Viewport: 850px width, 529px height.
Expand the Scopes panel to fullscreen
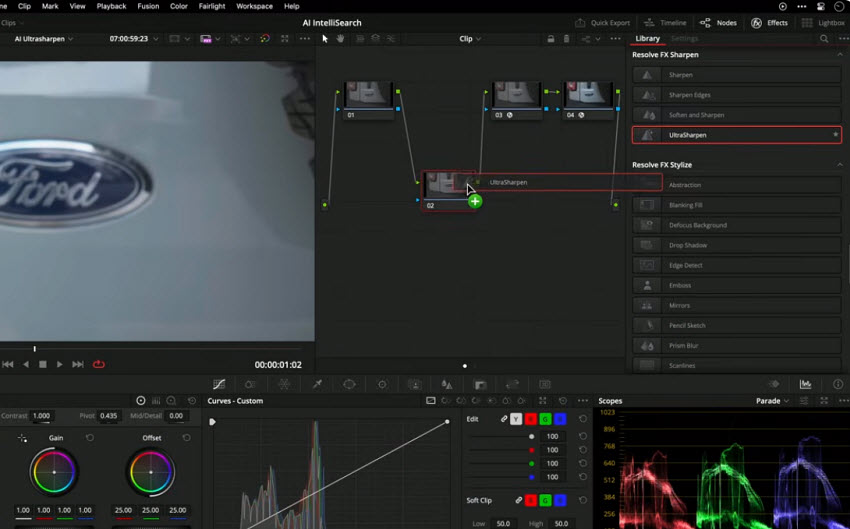point(824,401)
